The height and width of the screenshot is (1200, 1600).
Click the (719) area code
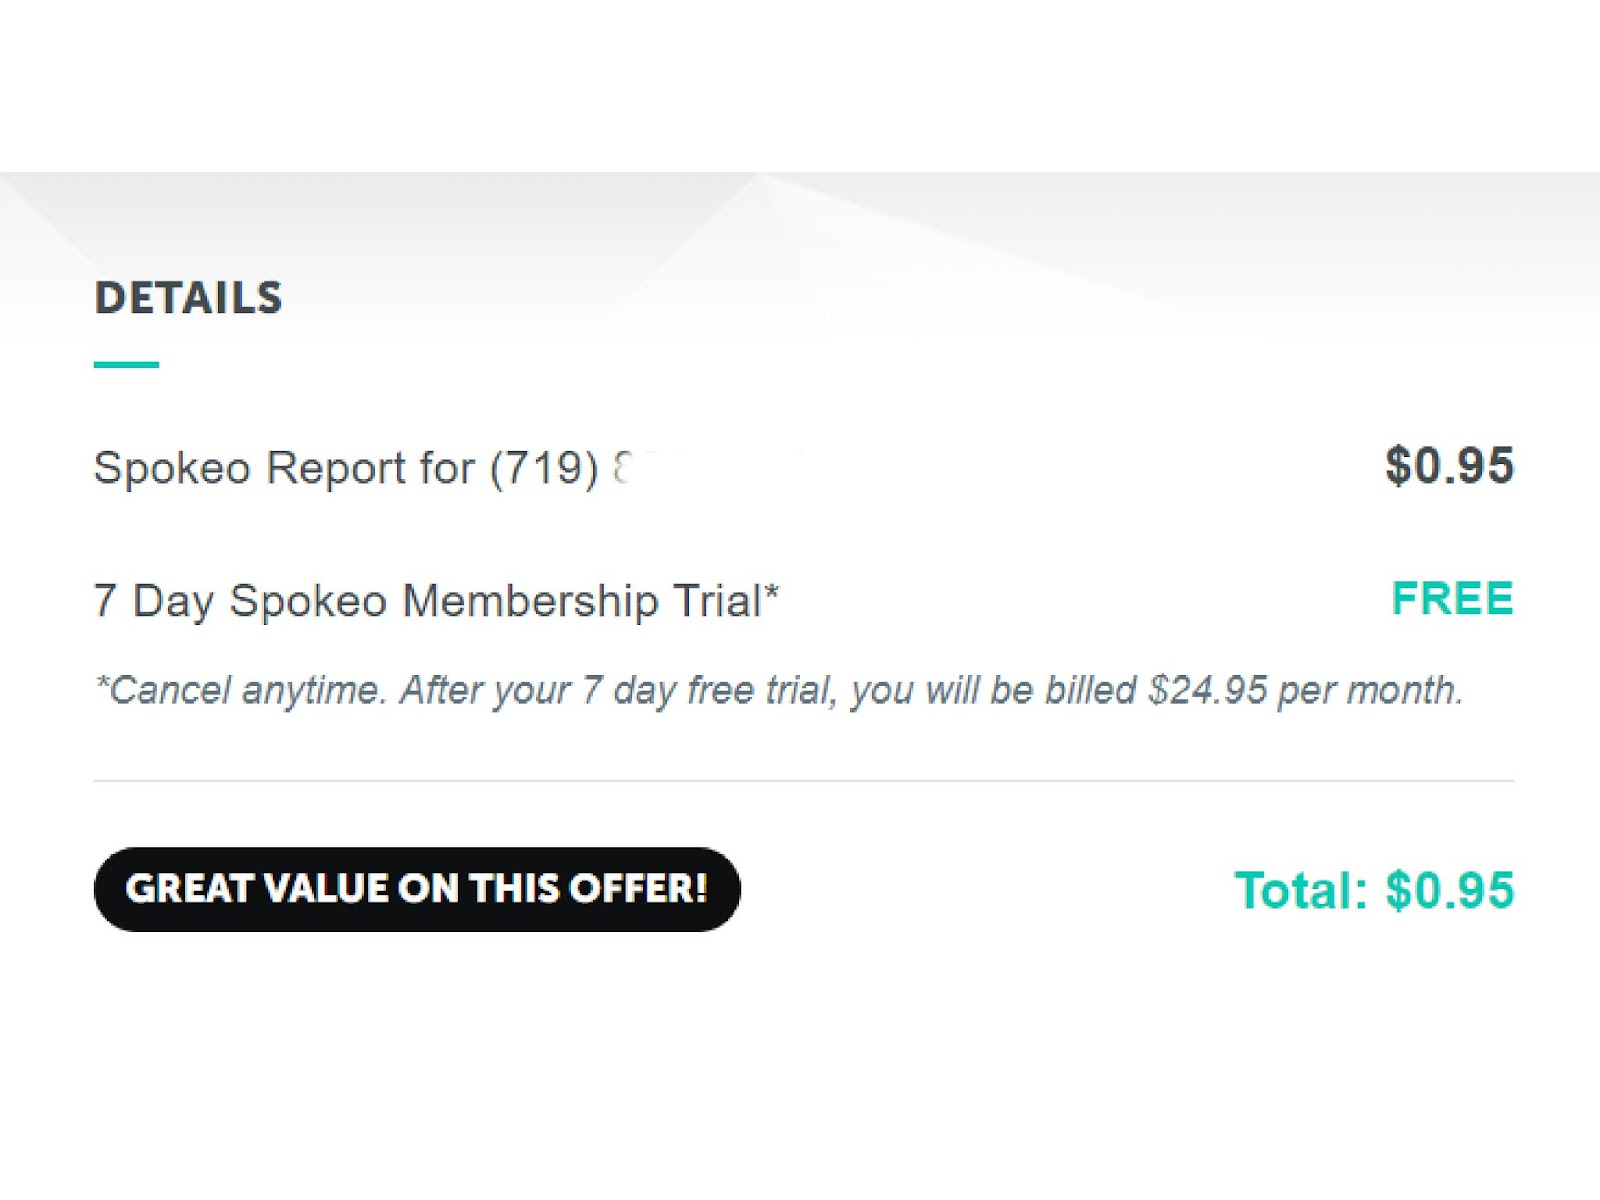point(543,467)
